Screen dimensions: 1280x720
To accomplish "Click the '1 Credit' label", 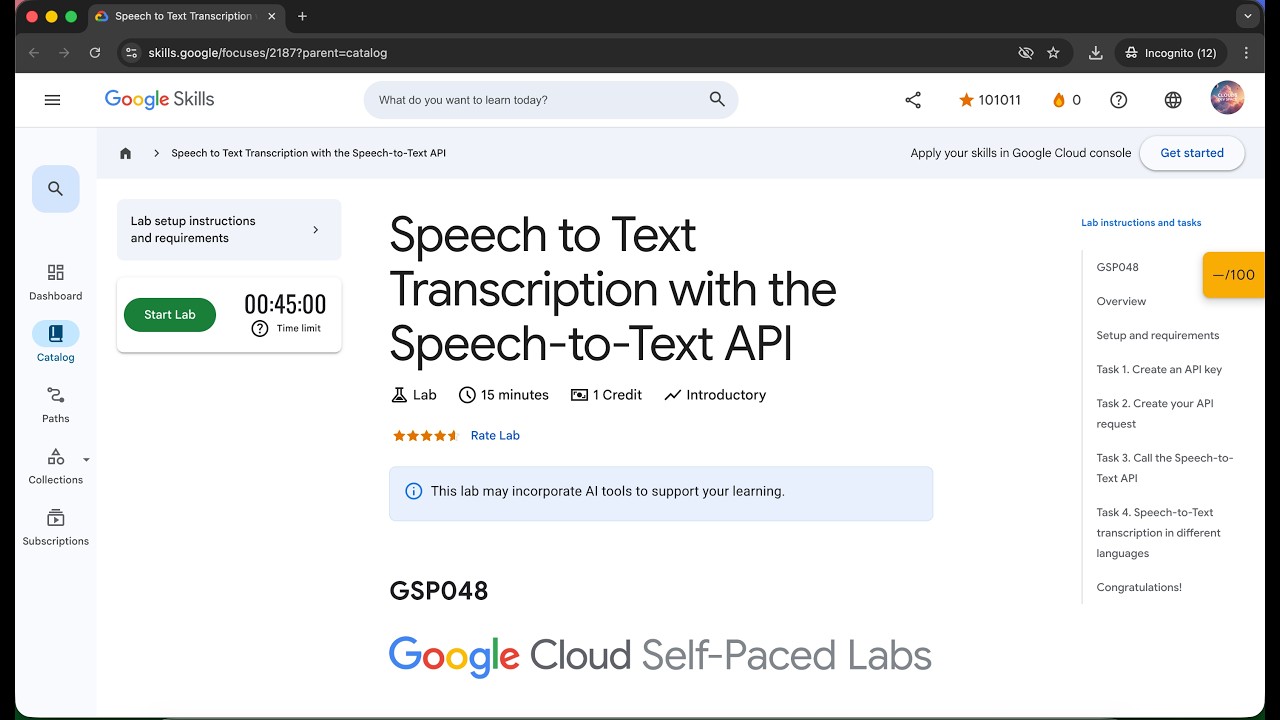I will click(x=606, y=395).
